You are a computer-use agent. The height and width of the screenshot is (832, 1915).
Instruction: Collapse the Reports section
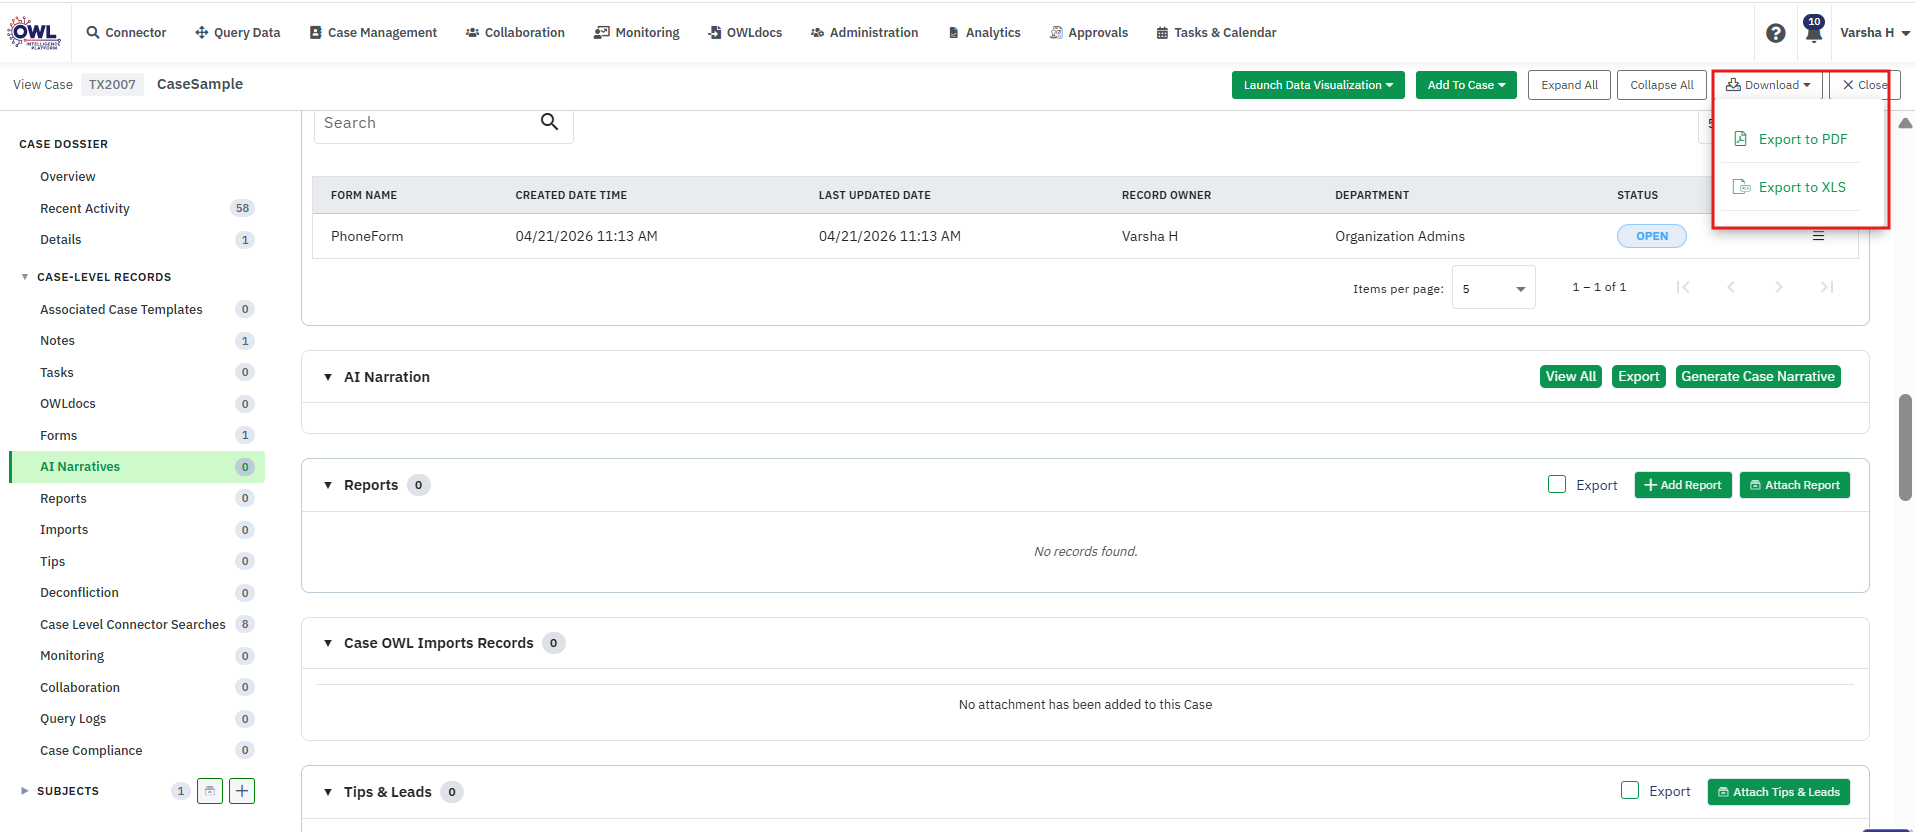coord(328,485)
